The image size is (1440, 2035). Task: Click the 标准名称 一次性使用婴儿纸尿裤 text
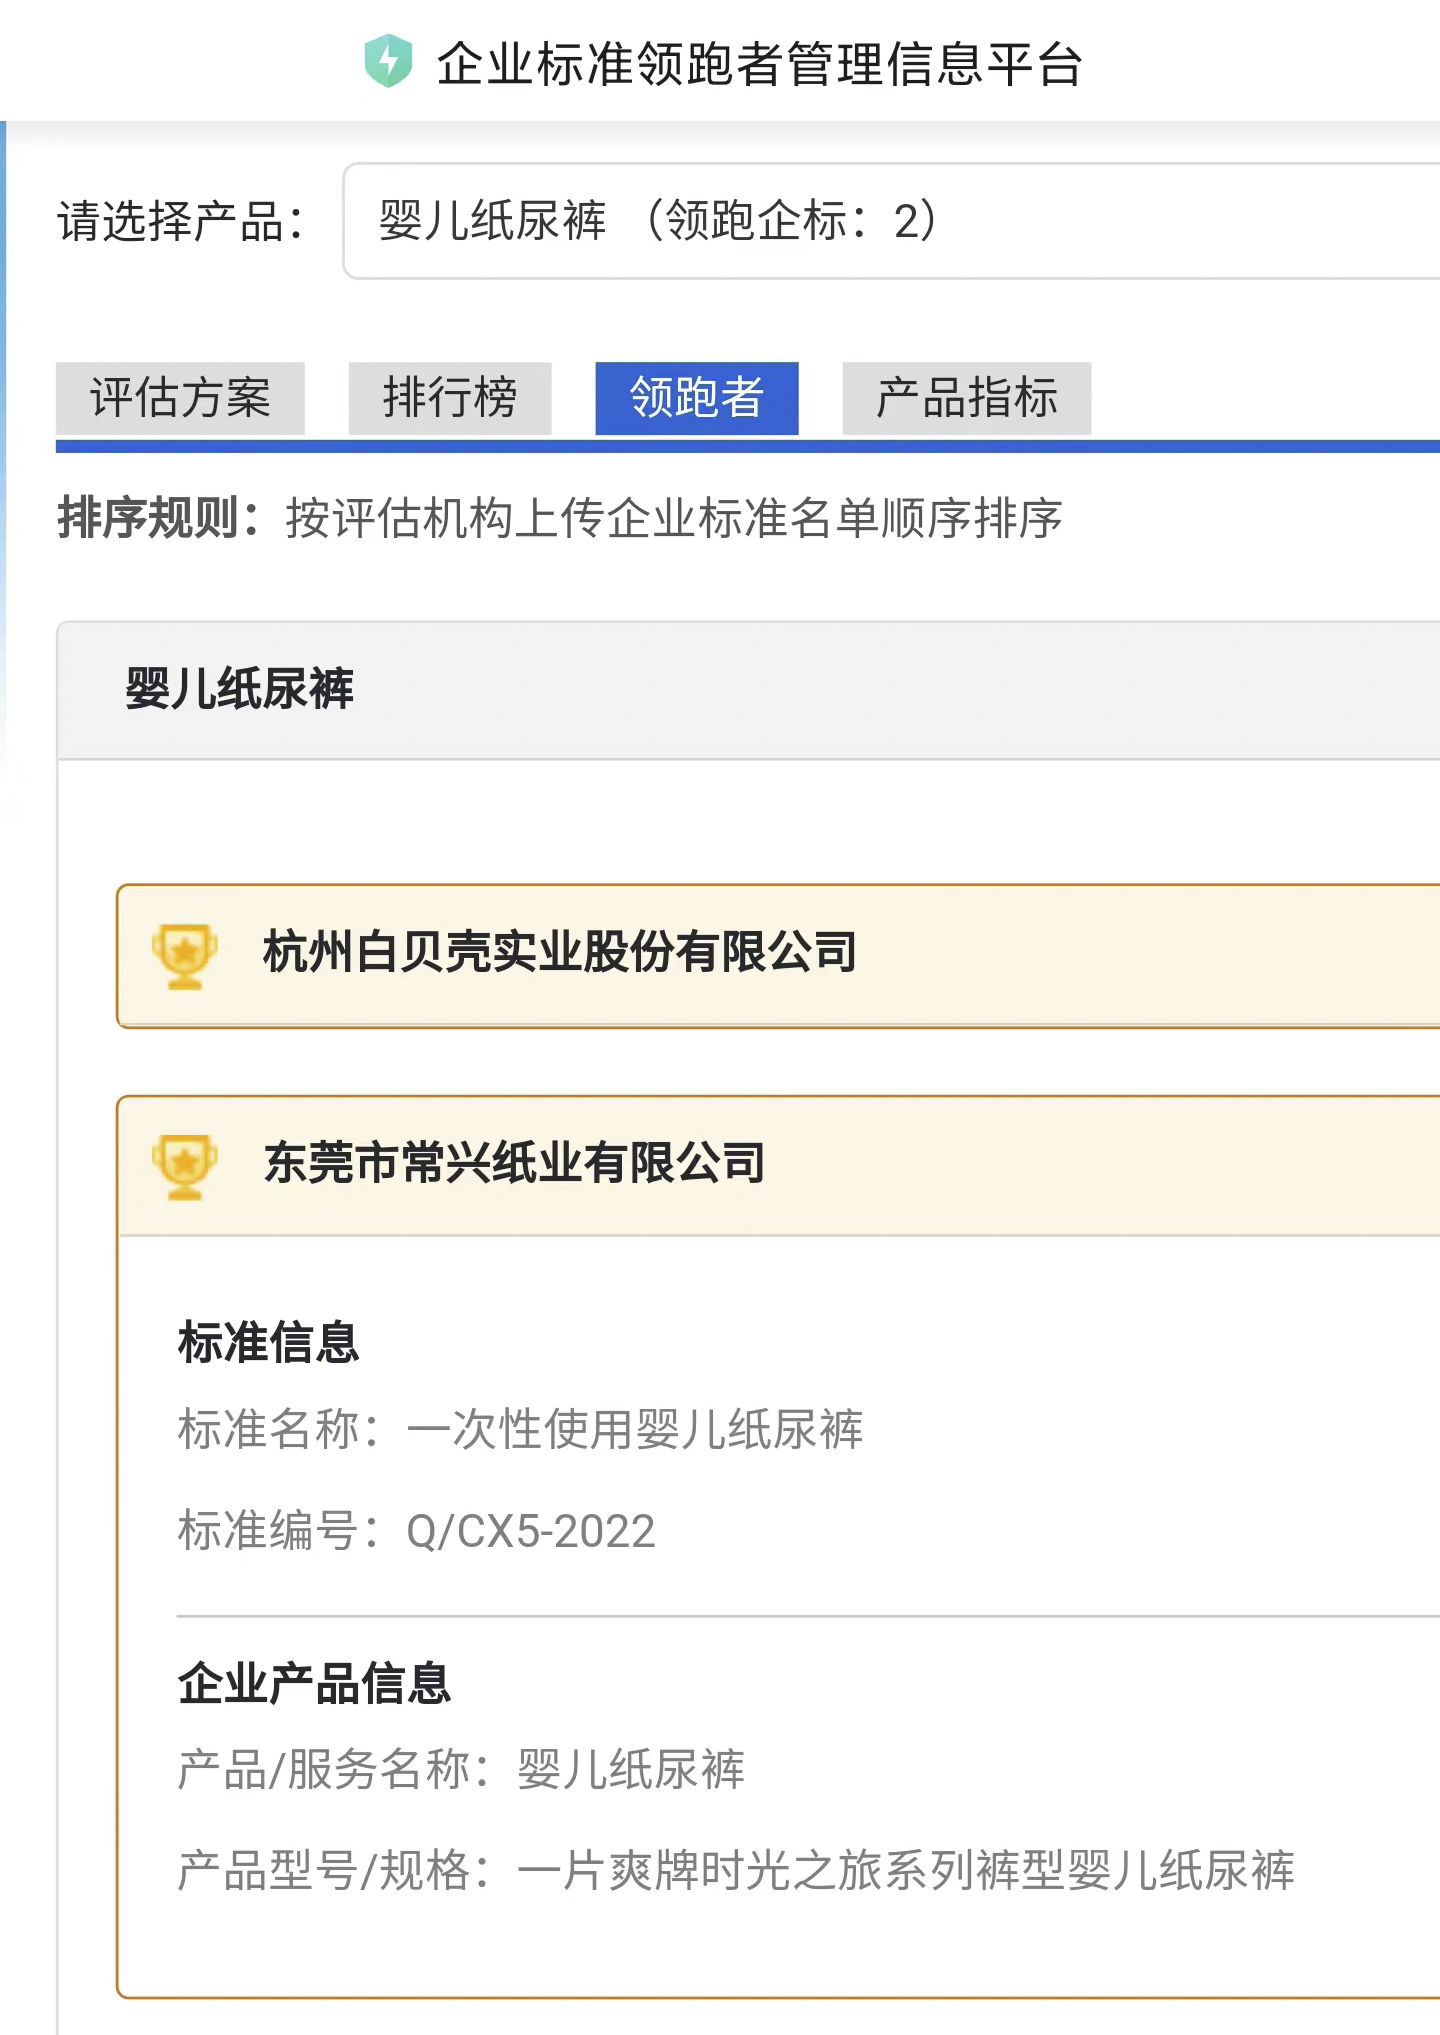(x=520, y=1429)
